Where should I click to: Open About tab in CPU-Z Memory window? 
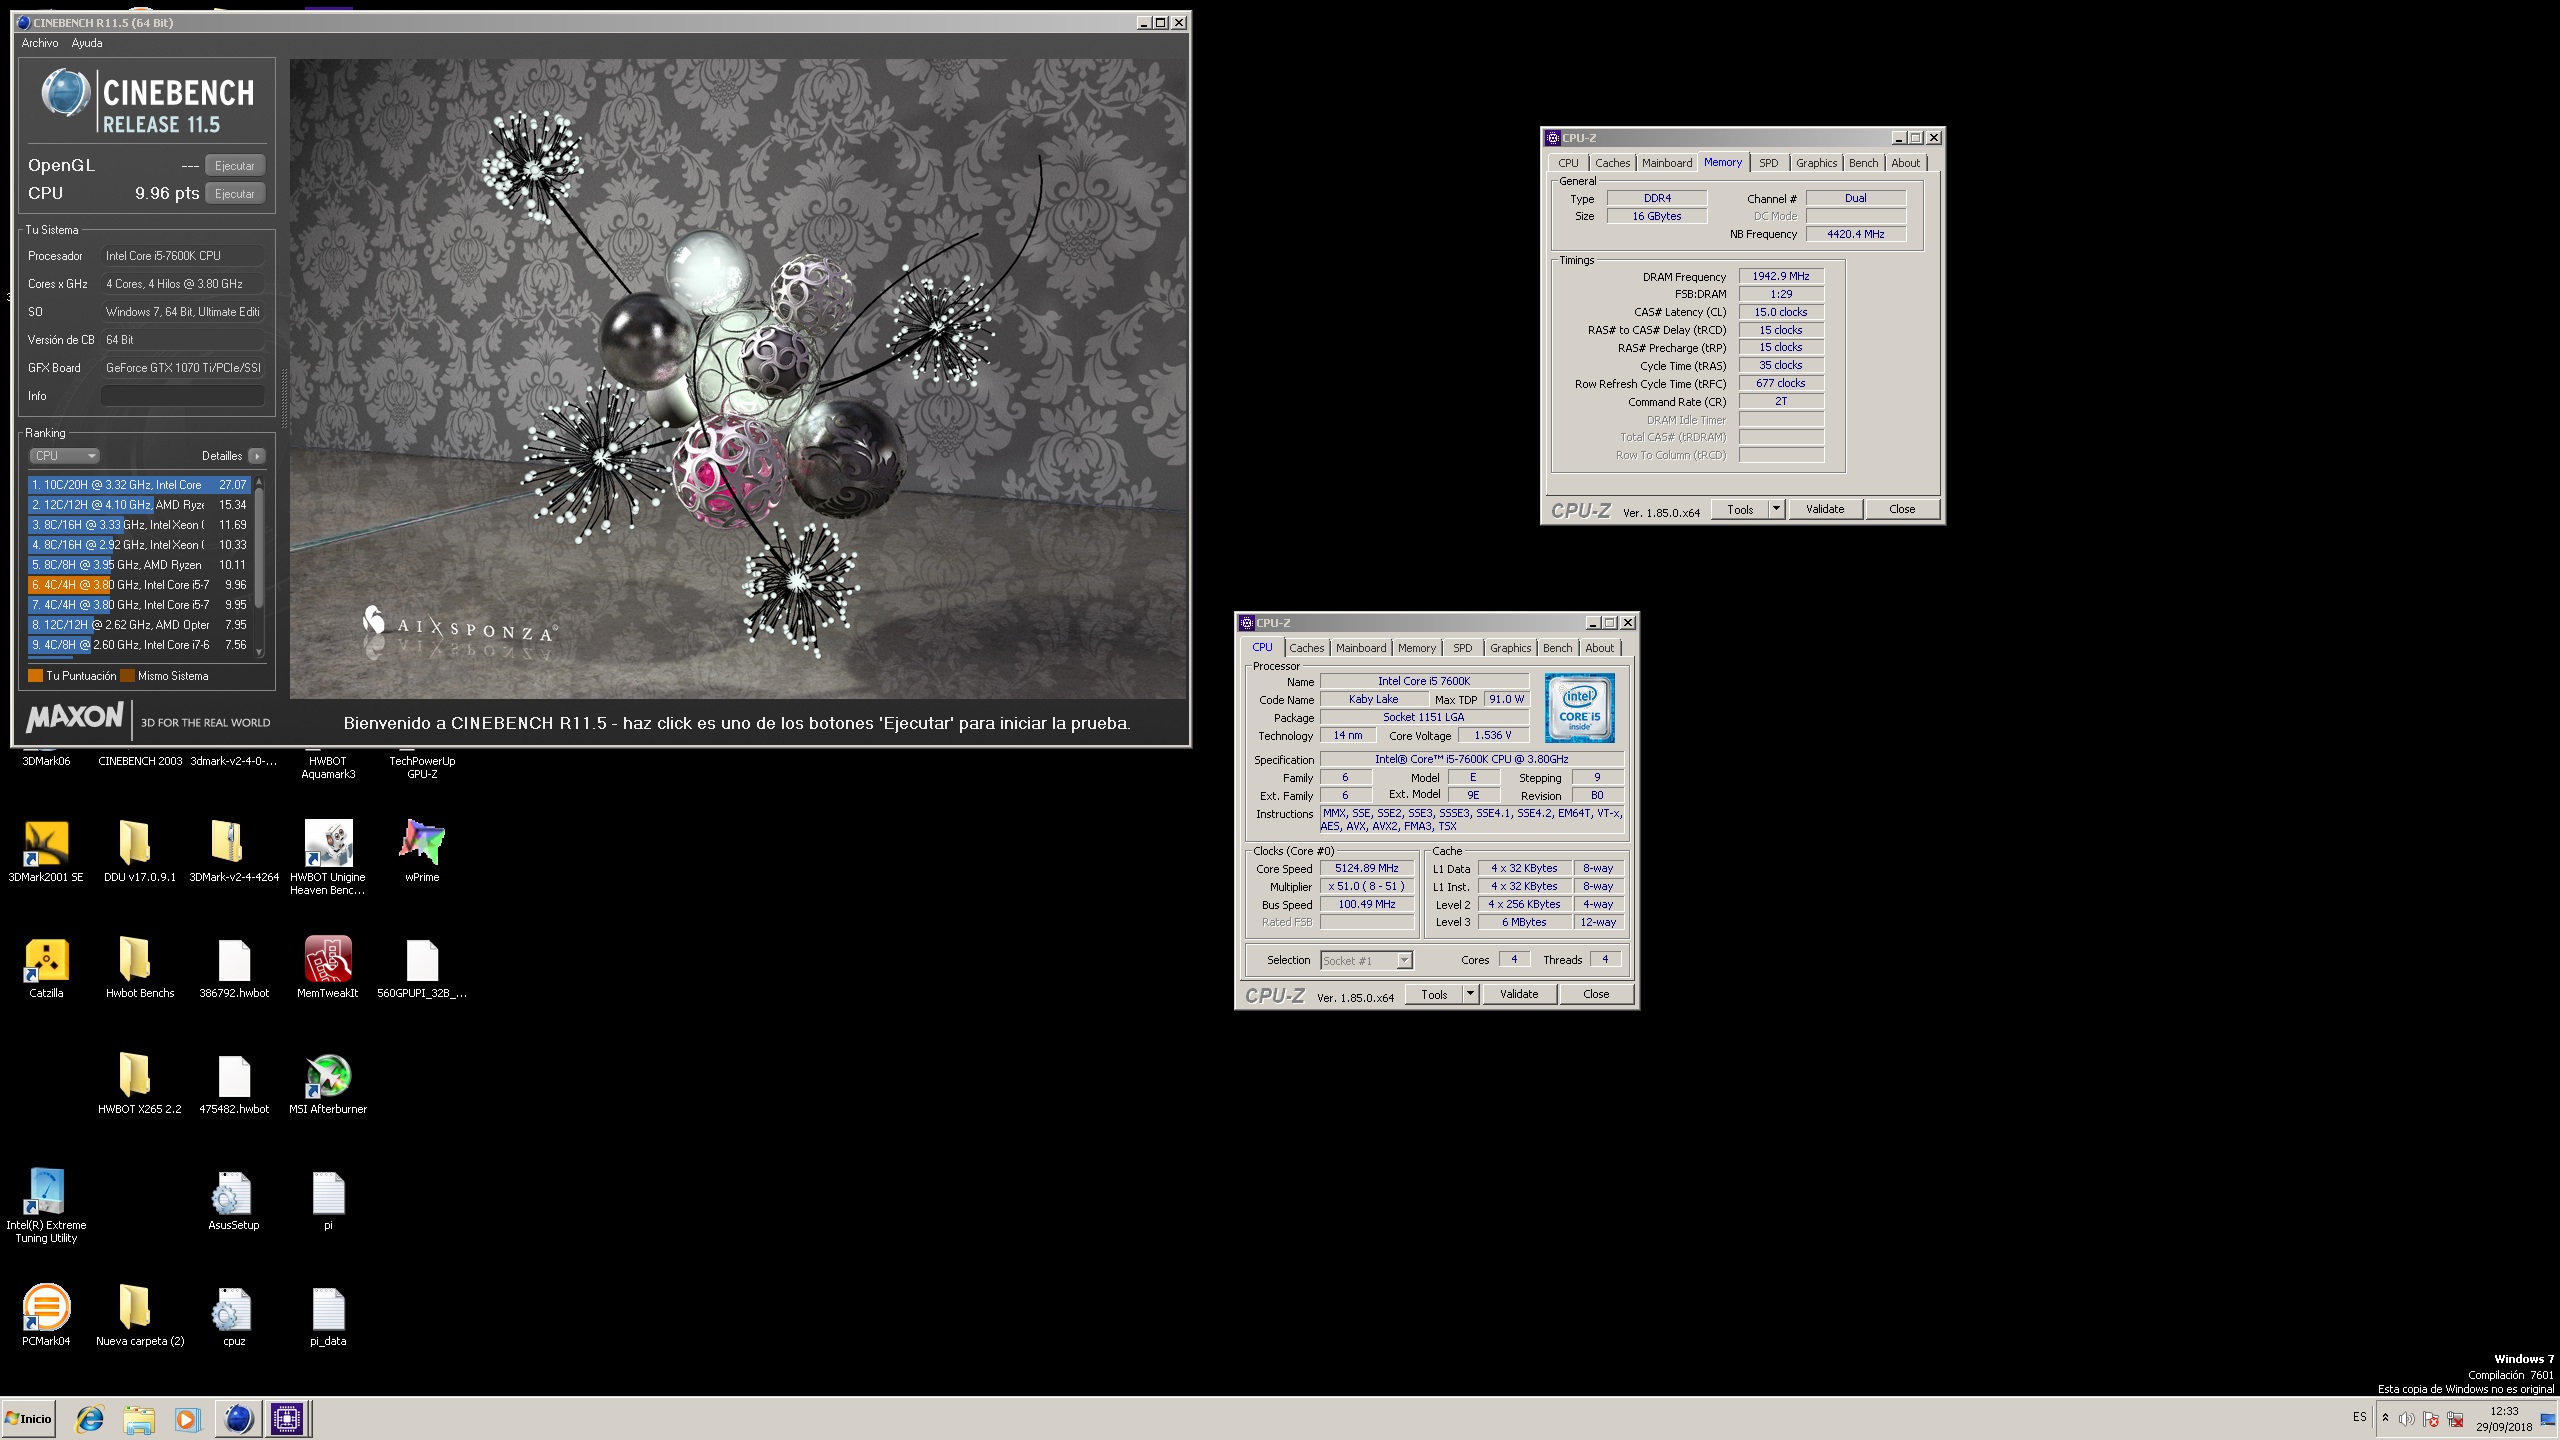pyautogui.click(x=1905, y=163)
